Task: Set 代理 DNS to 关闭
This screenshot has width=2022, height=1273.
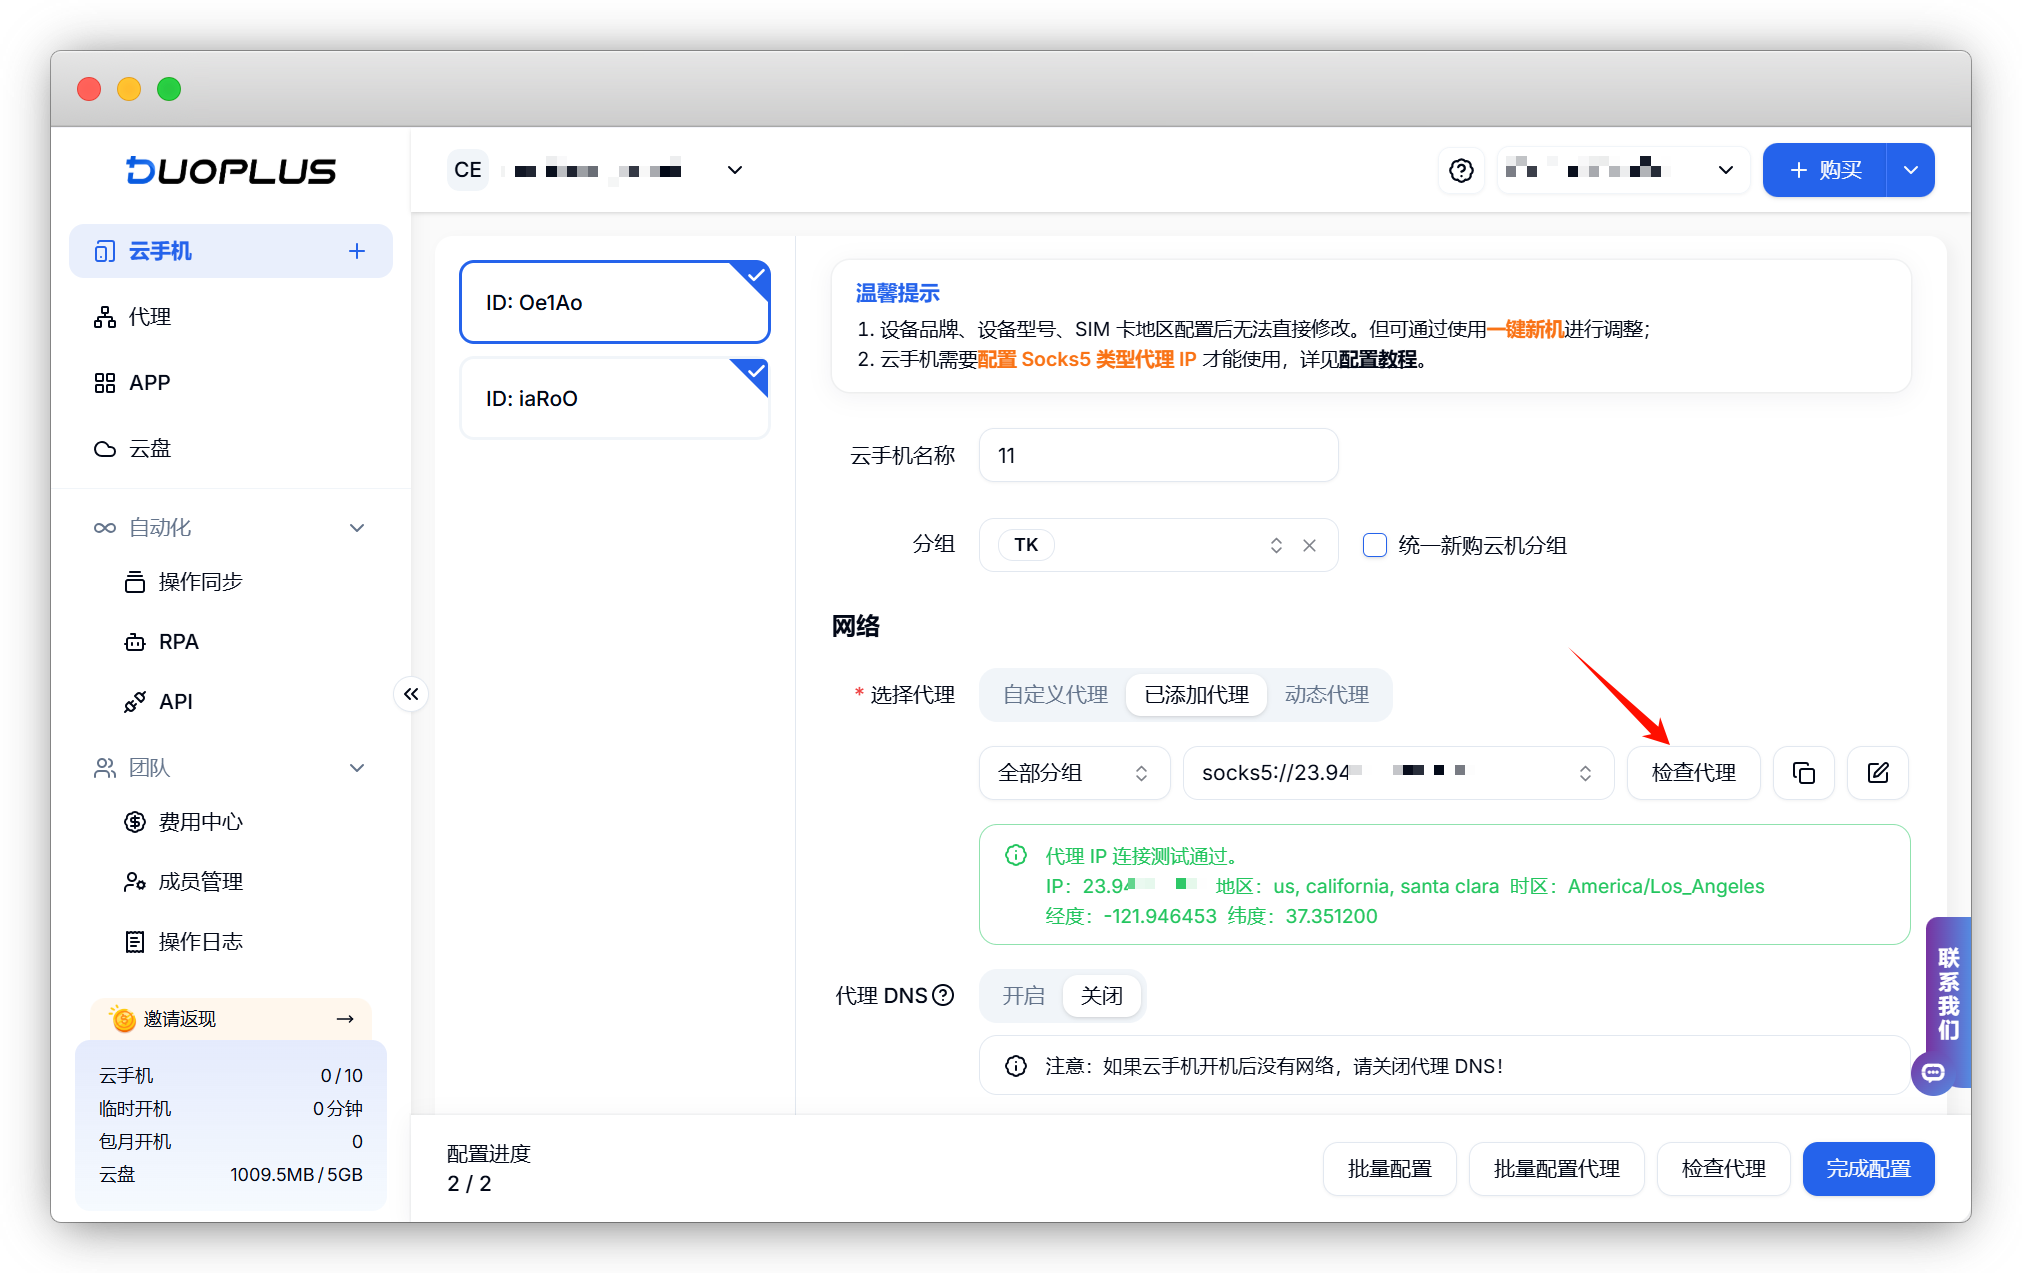Action: click(x=1101, y=995)
